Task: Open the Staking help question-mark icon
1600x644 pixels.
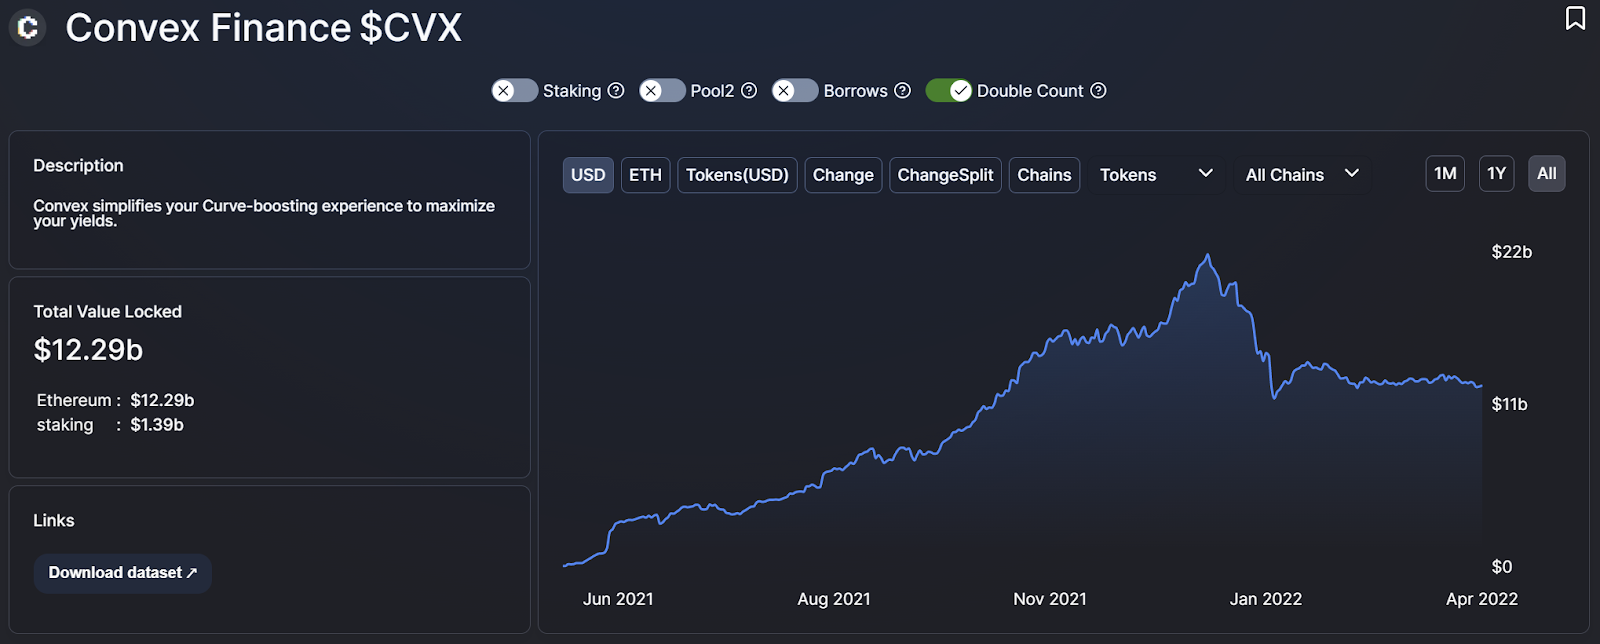Action: click(x=616, y=90)
